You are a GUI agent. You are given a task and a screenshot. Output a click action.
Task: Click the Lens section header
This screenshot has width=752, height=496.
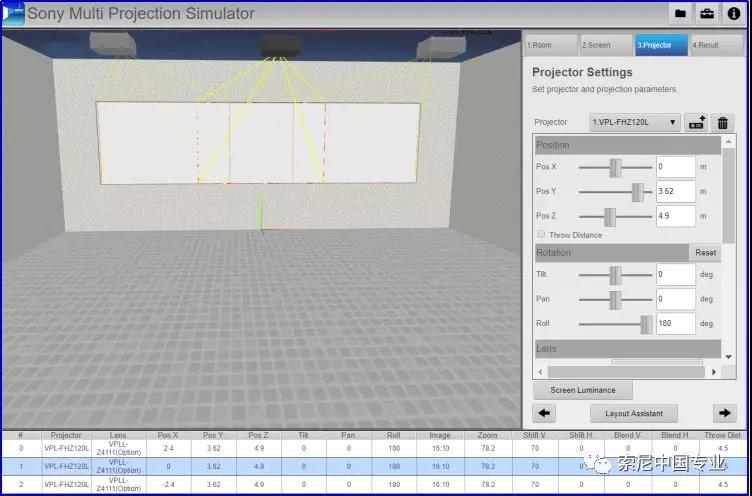pyautogui.click(x=628, y=349)
